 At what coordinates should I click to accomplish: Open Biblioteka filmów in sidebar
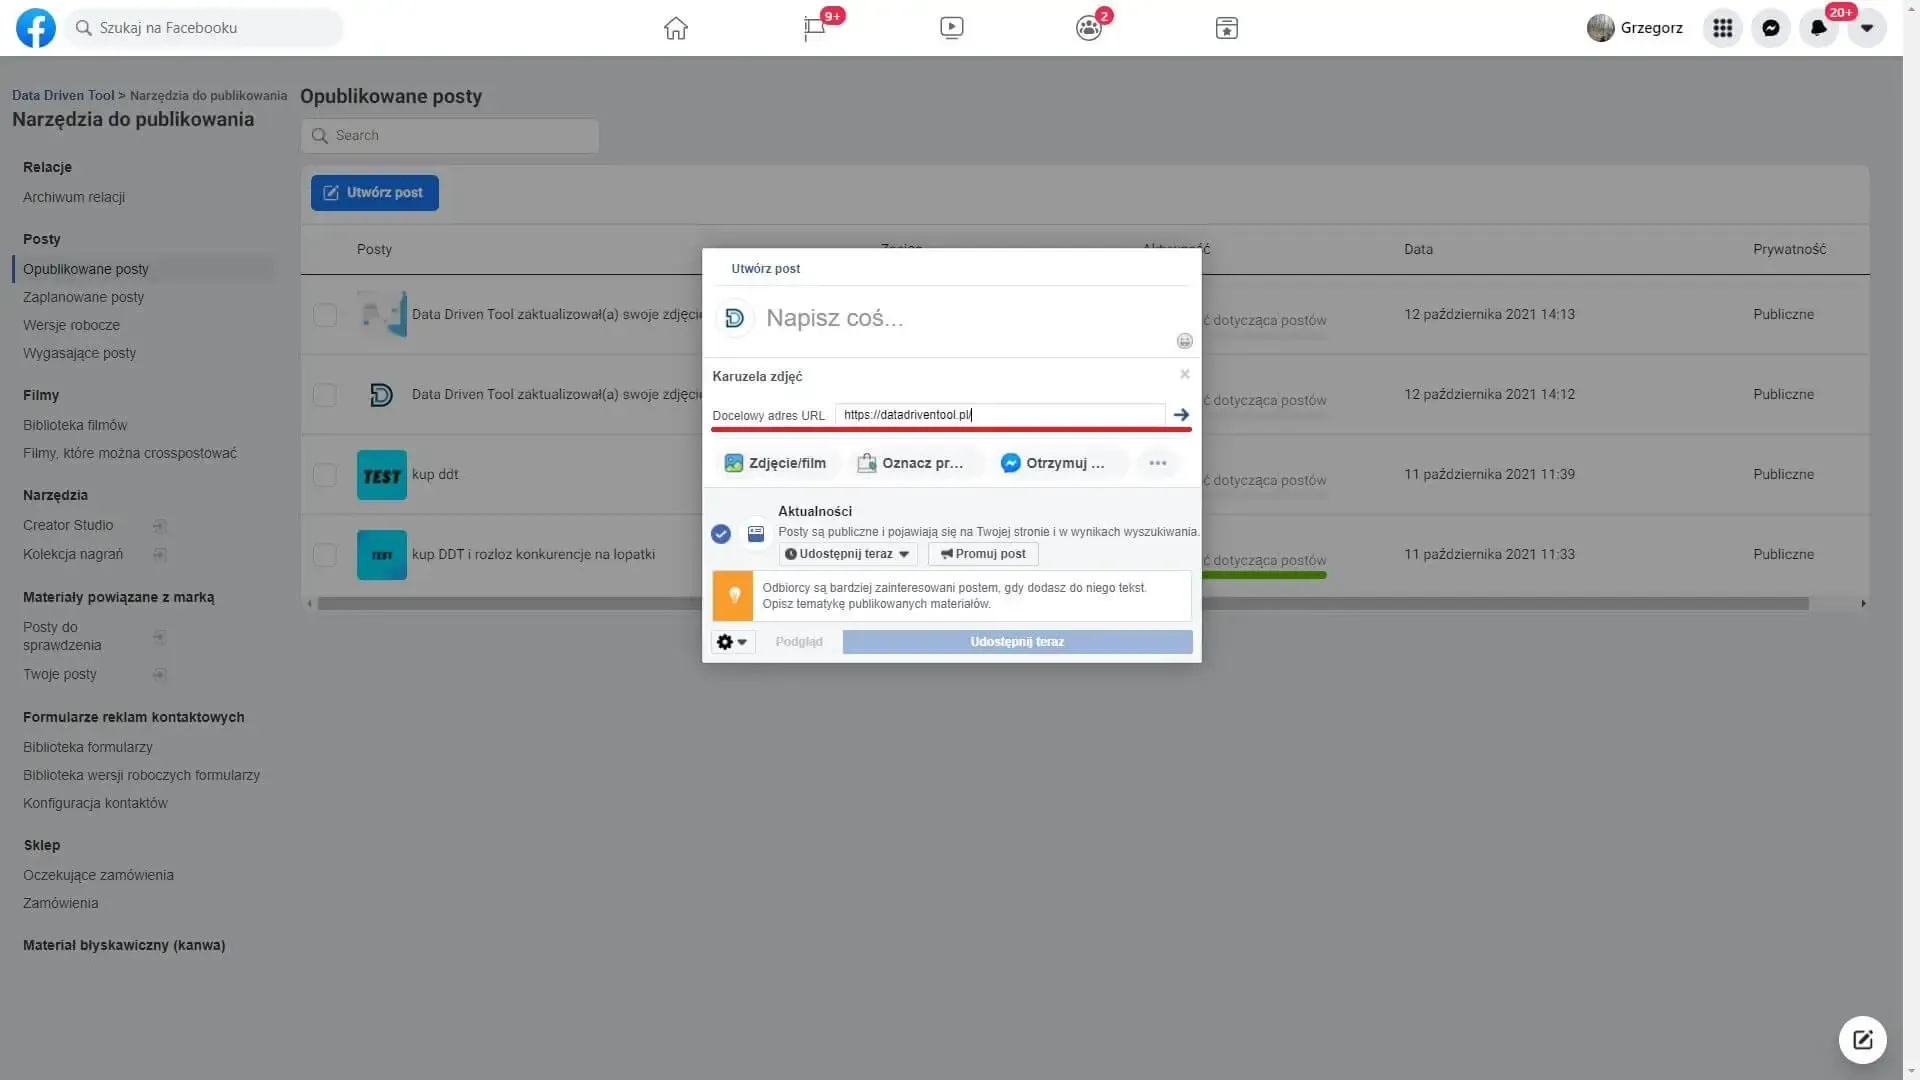75,425
